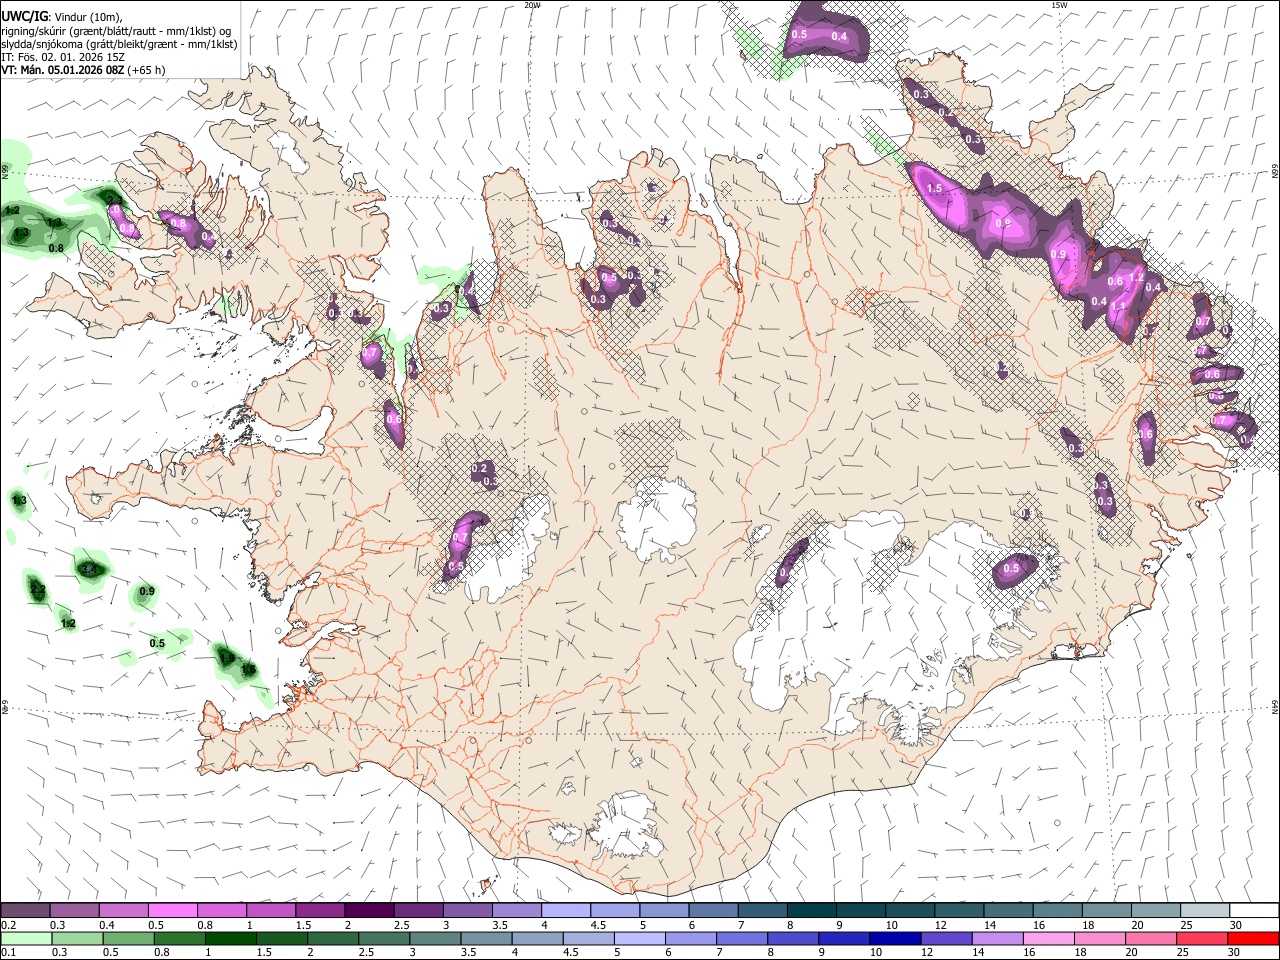Click the '0.5' snow value next to '0.4' at the top
Screen dimensions: 1280x960
tap(799, 35)
